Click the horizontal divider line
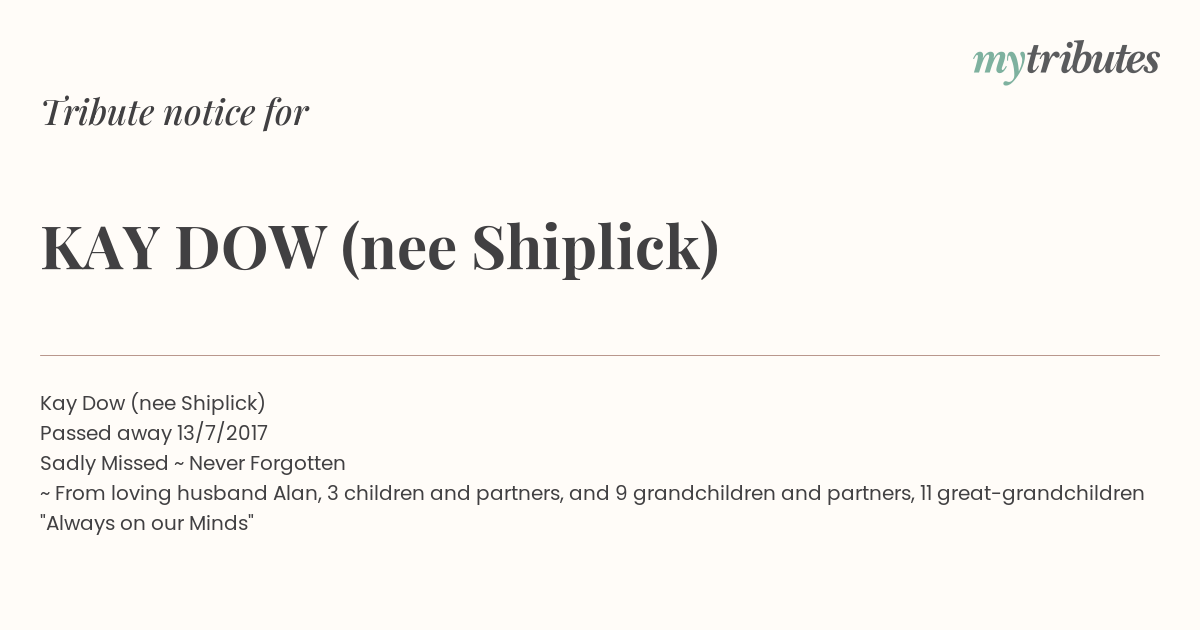The height and width of the screenshot is (630, 1200). pyautogui.click(x=600, y=355)
